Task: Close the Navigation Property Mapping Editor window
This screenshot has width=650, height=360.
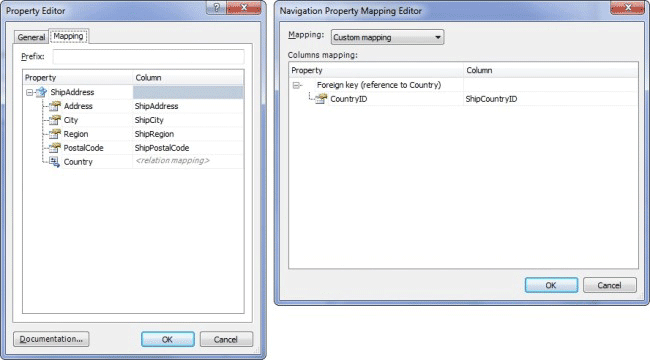Action: point(628,7)
